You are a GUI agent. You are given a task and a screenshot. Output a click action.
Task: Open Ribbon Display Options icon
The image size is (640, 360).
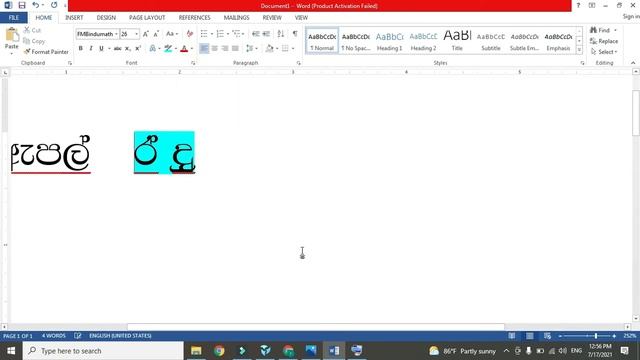pyautogui.click(x=592, y=5)
